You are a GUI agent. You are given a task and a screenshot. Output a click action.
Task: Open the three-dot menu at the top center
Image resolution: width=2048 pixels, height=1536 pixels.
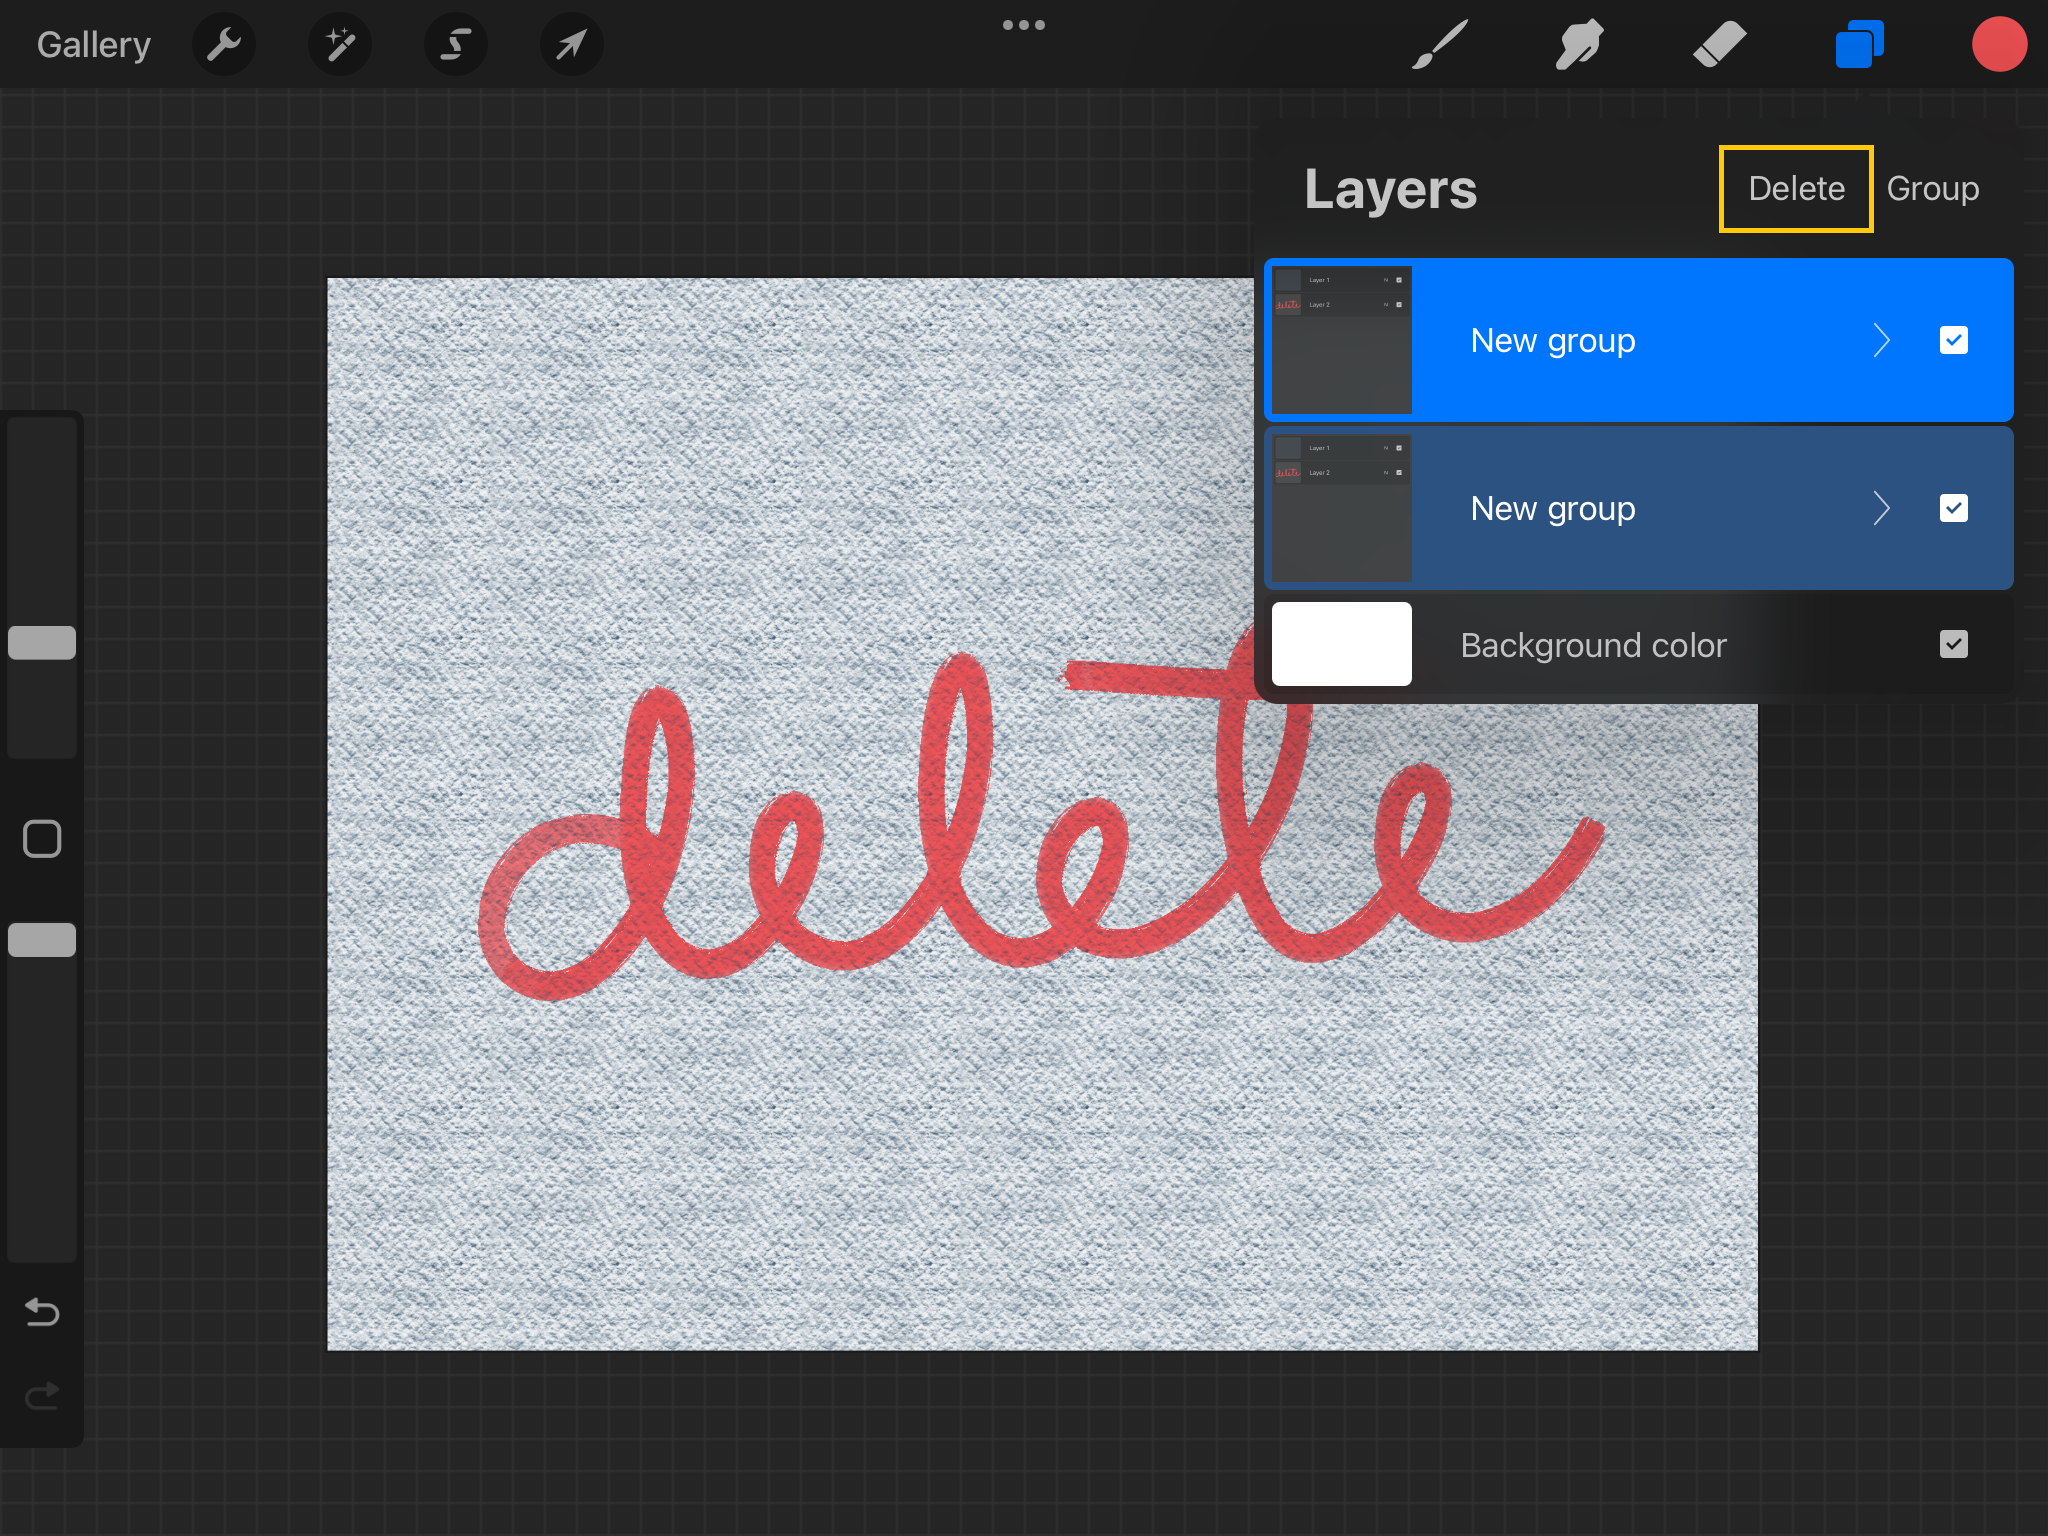pos(1023,25)
